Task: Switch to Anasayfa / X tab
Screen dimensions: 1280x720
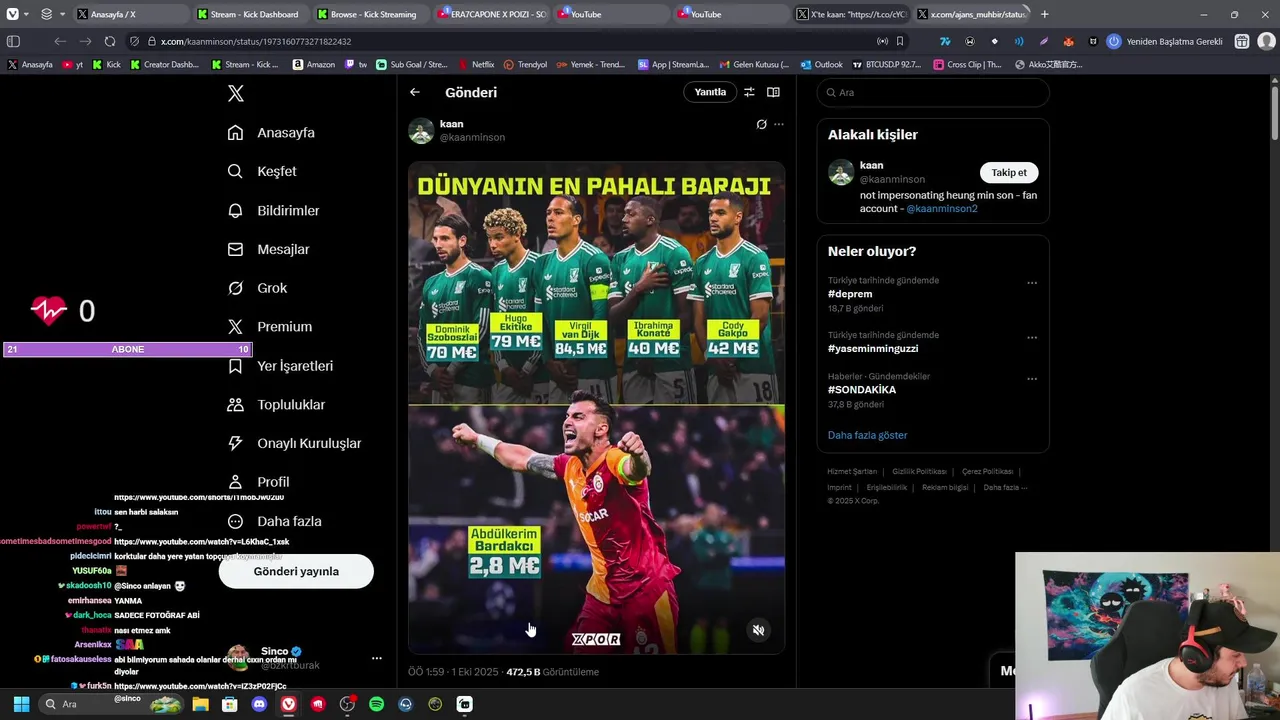Action: click(130, 14)
